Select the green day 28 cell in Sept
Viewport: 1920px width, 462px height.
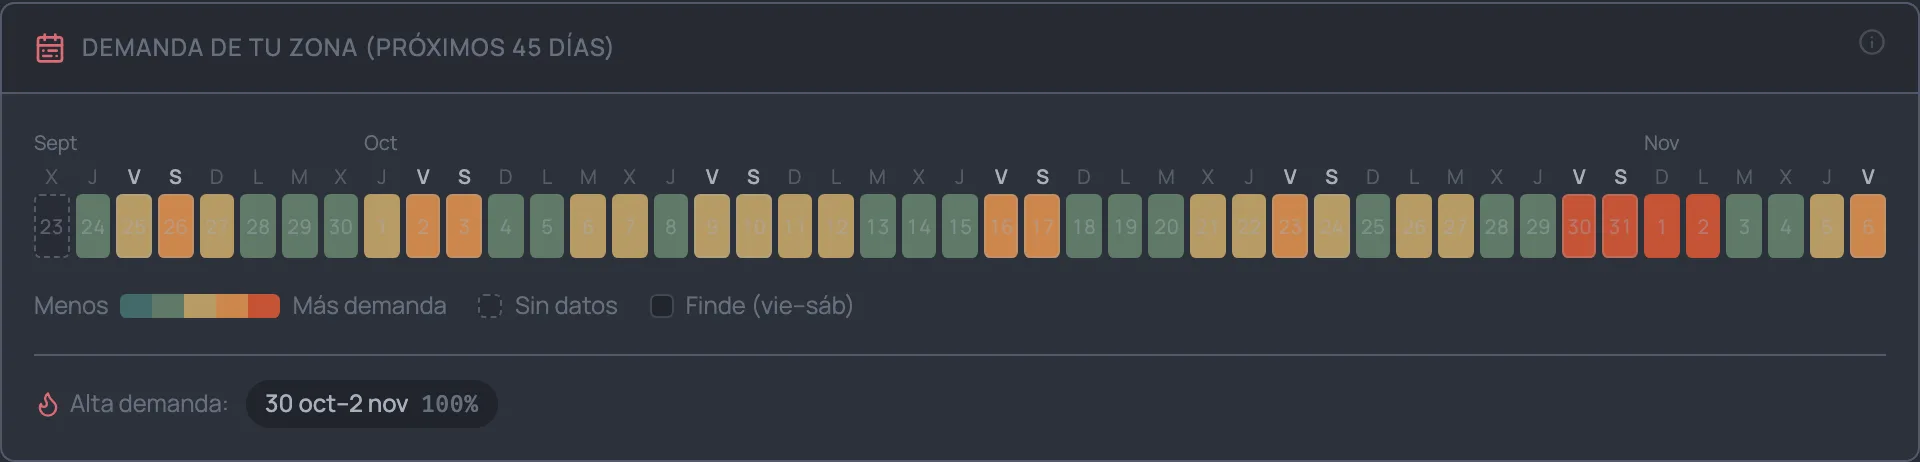pyautogui.click(x=258, y=226)
